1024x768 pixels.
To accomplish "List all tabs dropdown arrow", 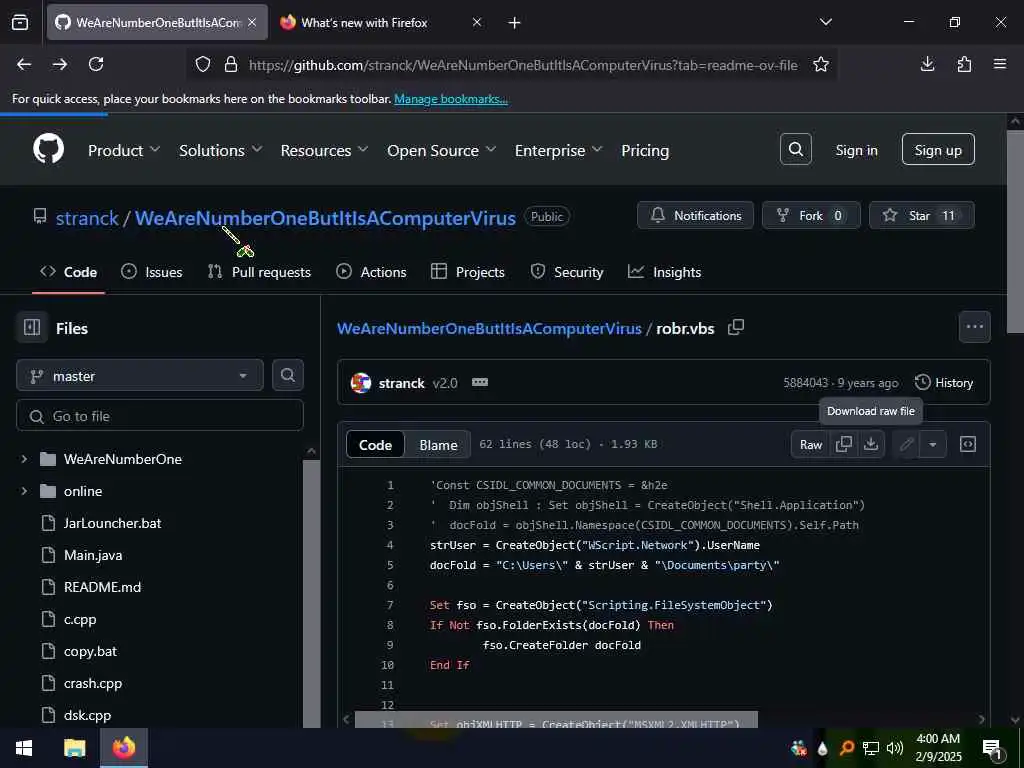I will pyautogui.click(x=826, y=22).
